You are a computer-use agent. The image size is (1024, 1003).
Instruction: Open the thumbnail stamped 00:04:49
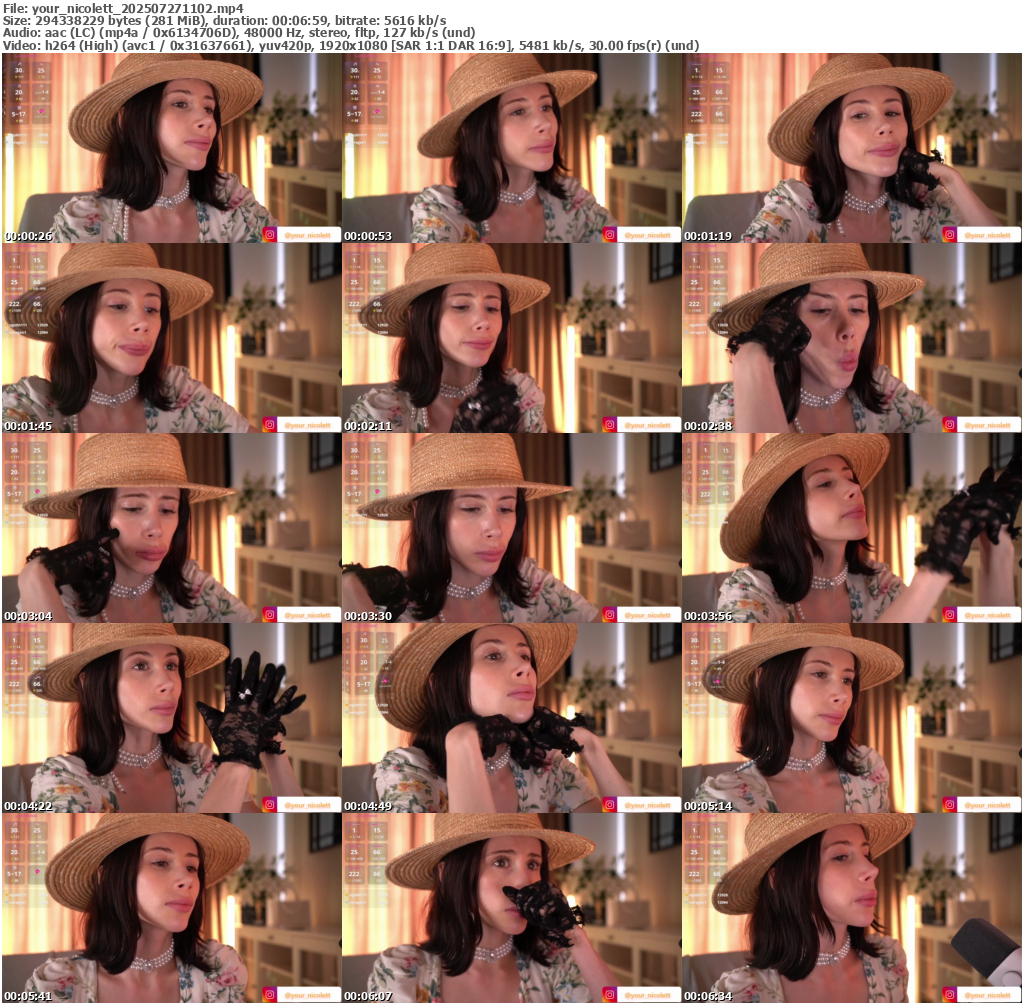511,718
